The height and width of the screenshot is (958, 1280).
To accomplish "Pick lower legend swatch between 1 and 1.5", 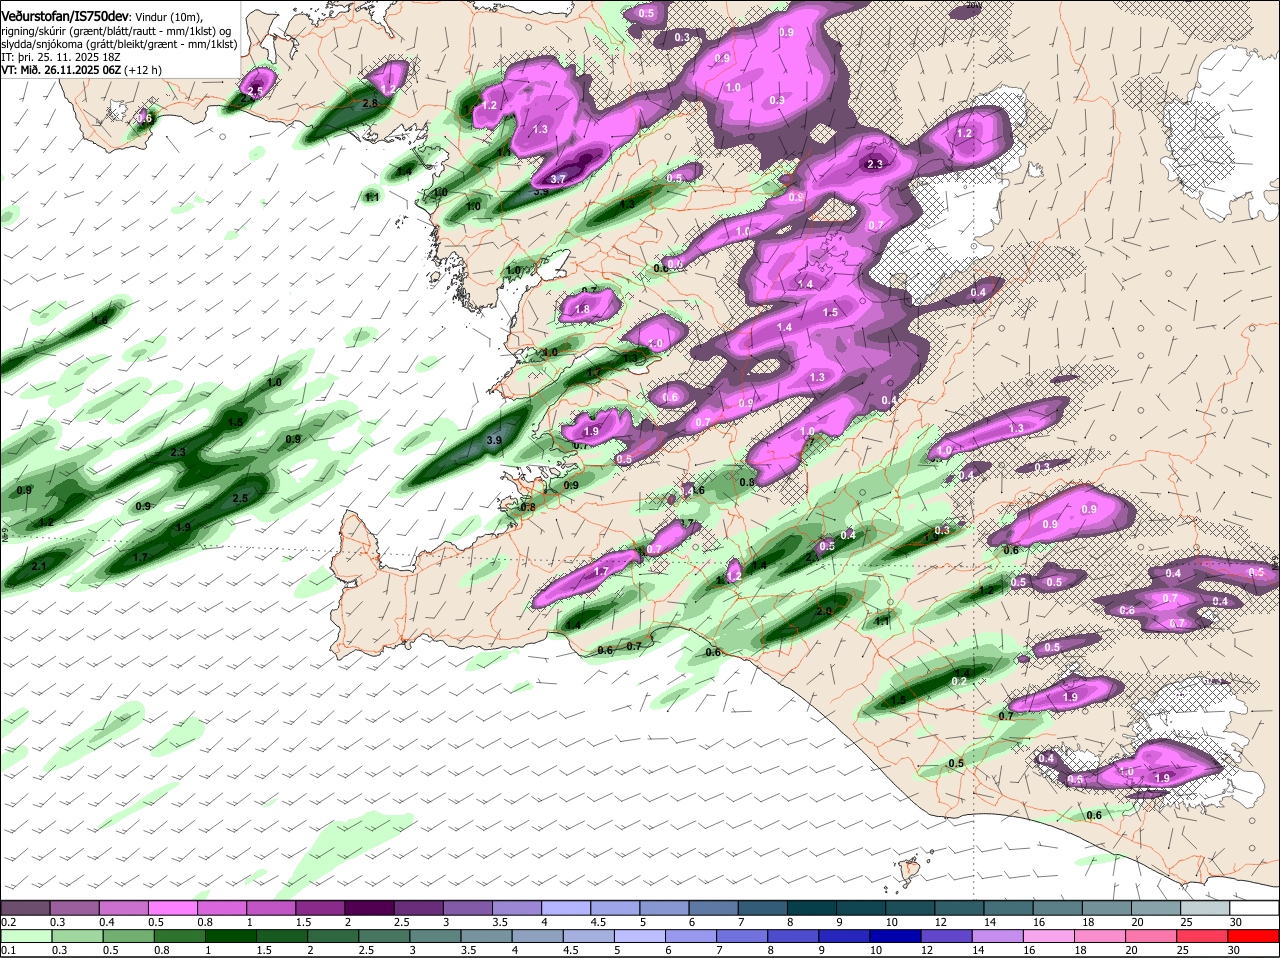I will point(230,936).
